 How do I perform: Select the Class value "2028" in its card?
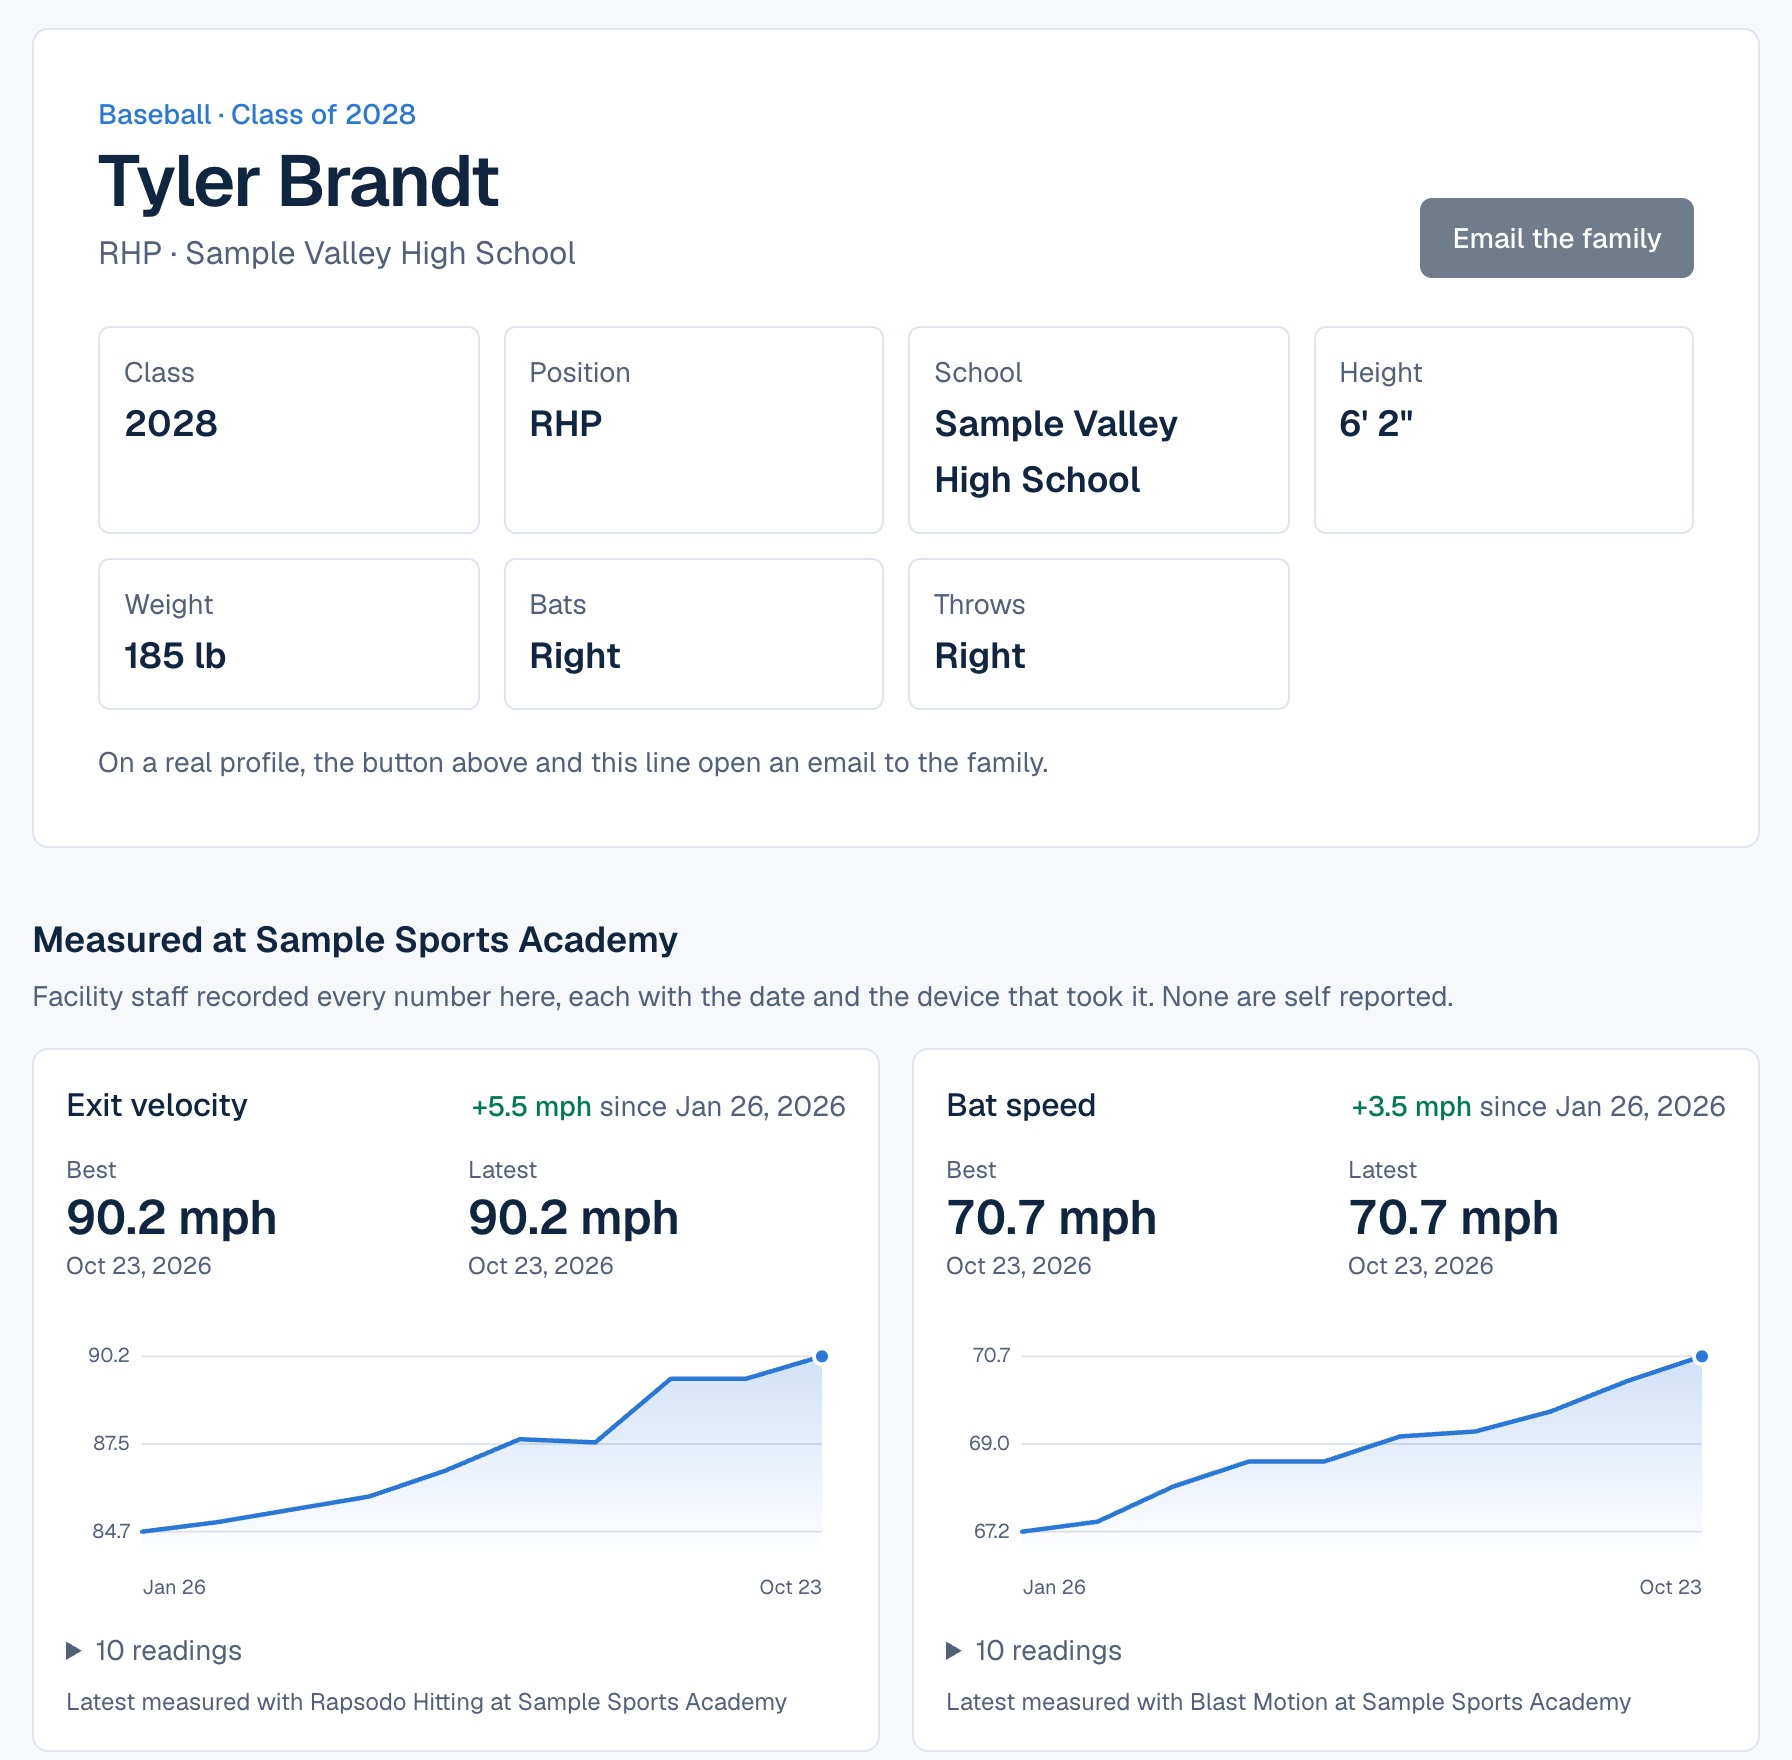pos(171,424)
